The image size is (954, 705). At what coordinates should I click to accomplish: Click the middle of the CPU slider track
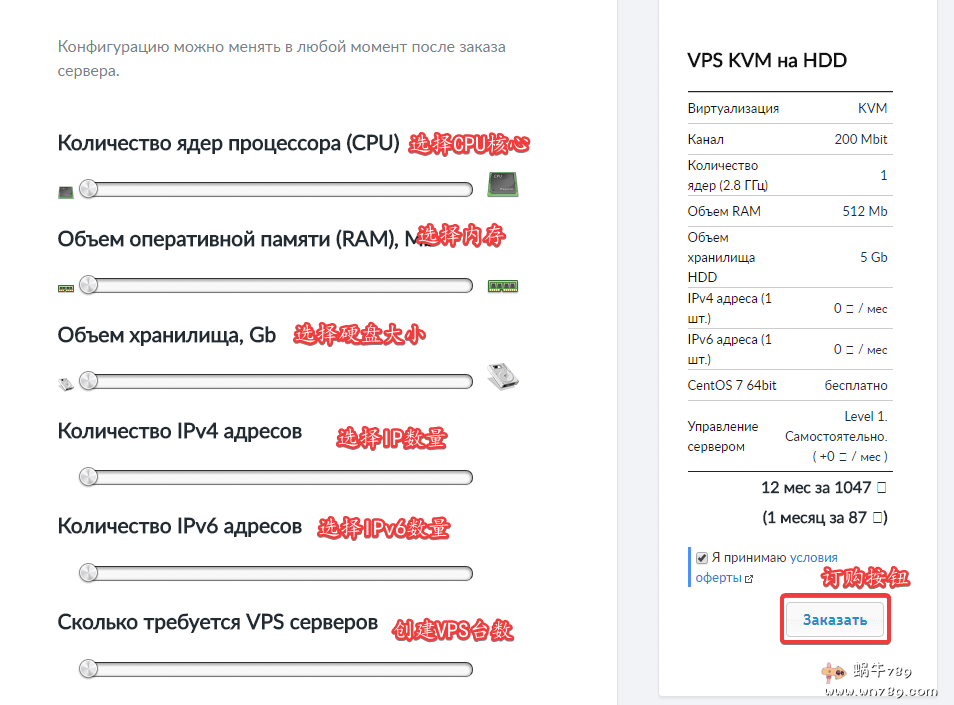[x=280, y=189]
